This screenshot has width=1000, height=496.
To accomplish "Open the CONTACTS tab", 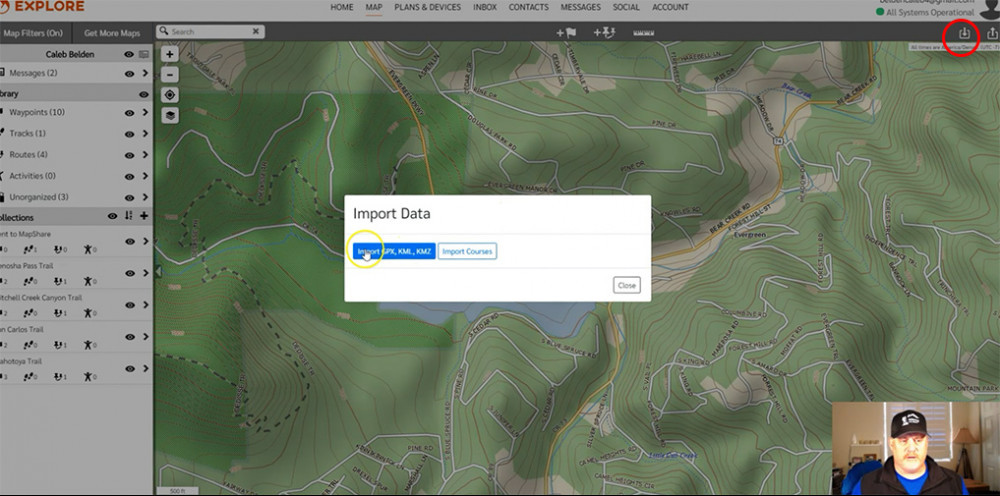I will pyautogui.click(x=528, y=8).
